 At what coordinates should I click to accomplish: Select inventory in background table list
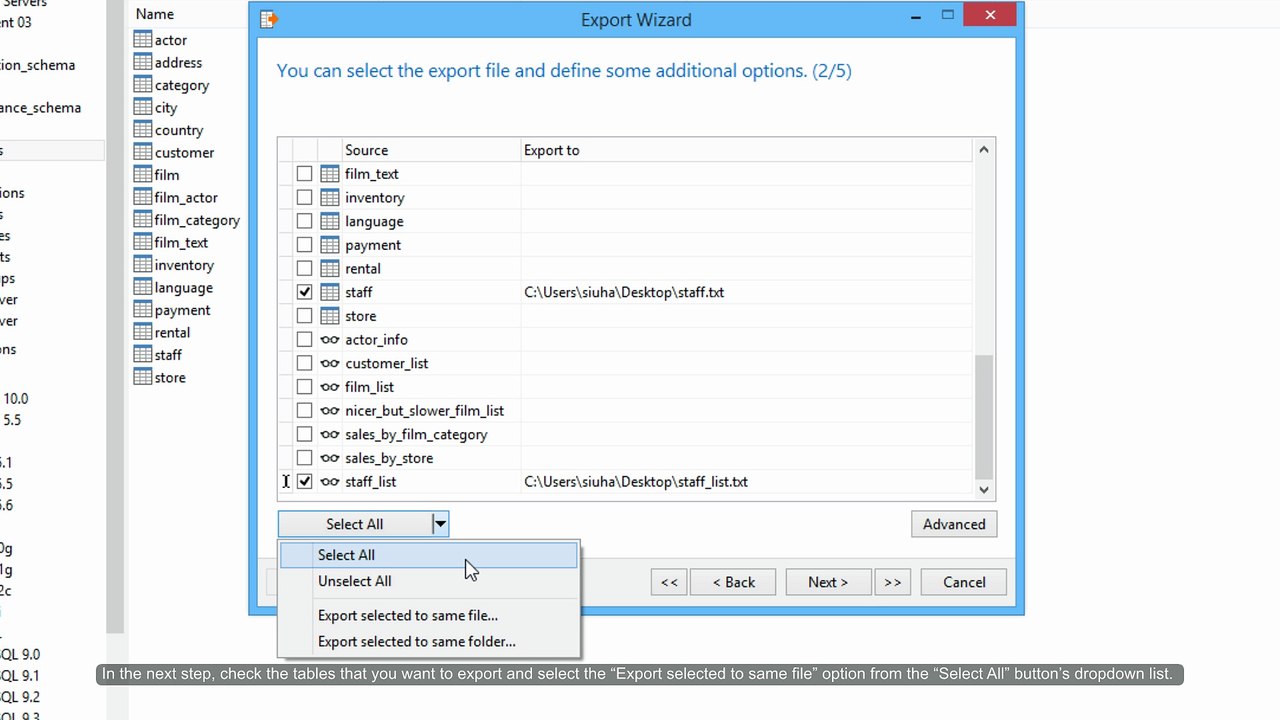point(184,265)
